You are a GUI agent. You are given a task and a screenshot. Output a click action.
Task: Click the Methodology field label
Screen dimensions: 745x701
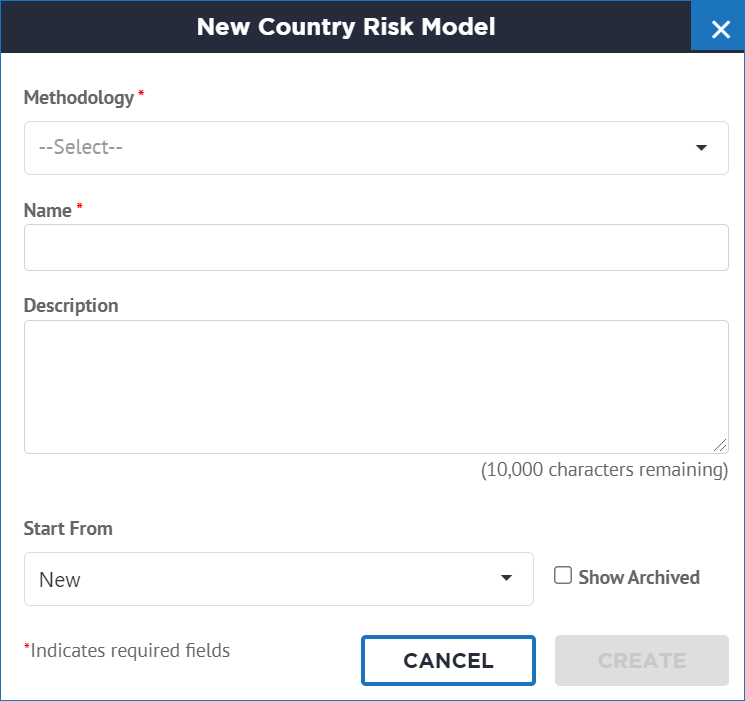pos(79,98)
